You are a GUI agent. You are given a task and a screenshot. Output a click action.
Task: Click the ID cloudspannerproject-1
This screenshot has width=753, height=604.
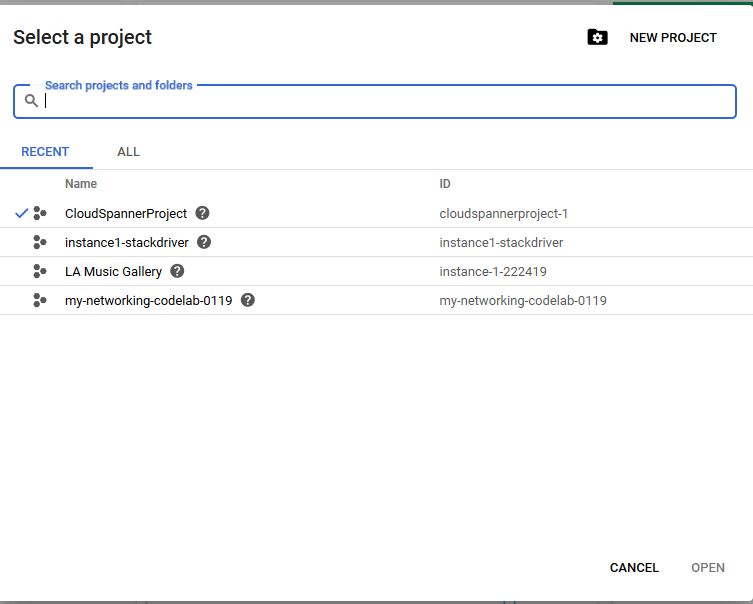coord(503,214)
